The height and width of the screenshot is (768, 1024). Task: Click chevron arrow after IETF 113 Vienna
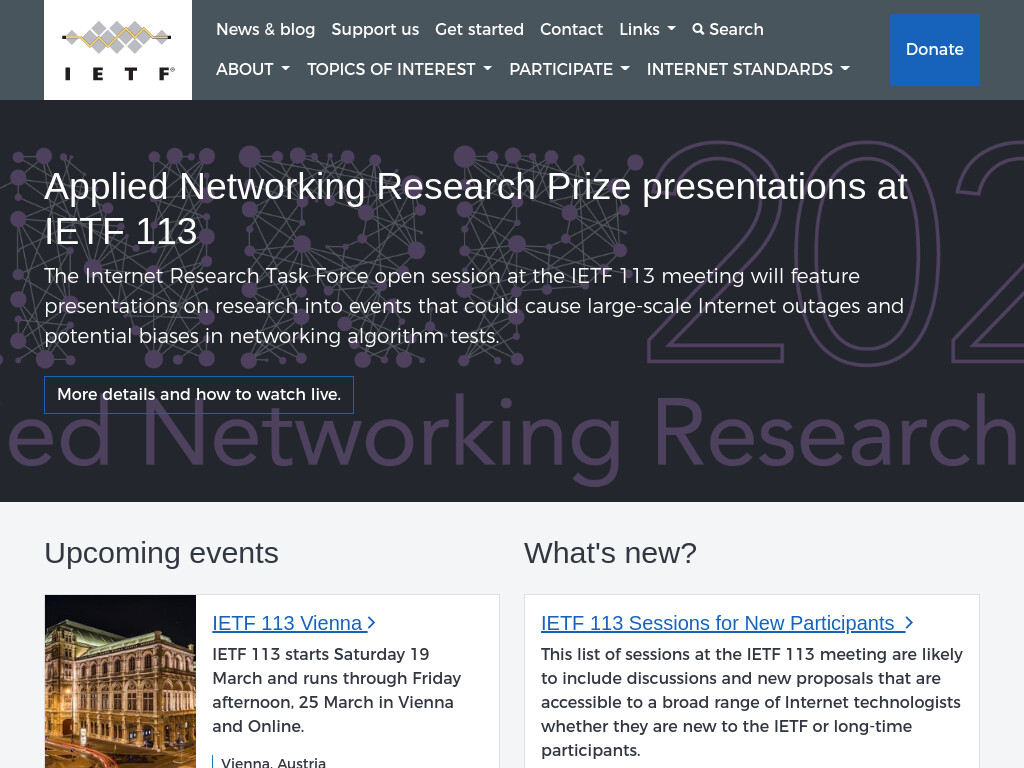pyautogui.click(x=371, y=623)
